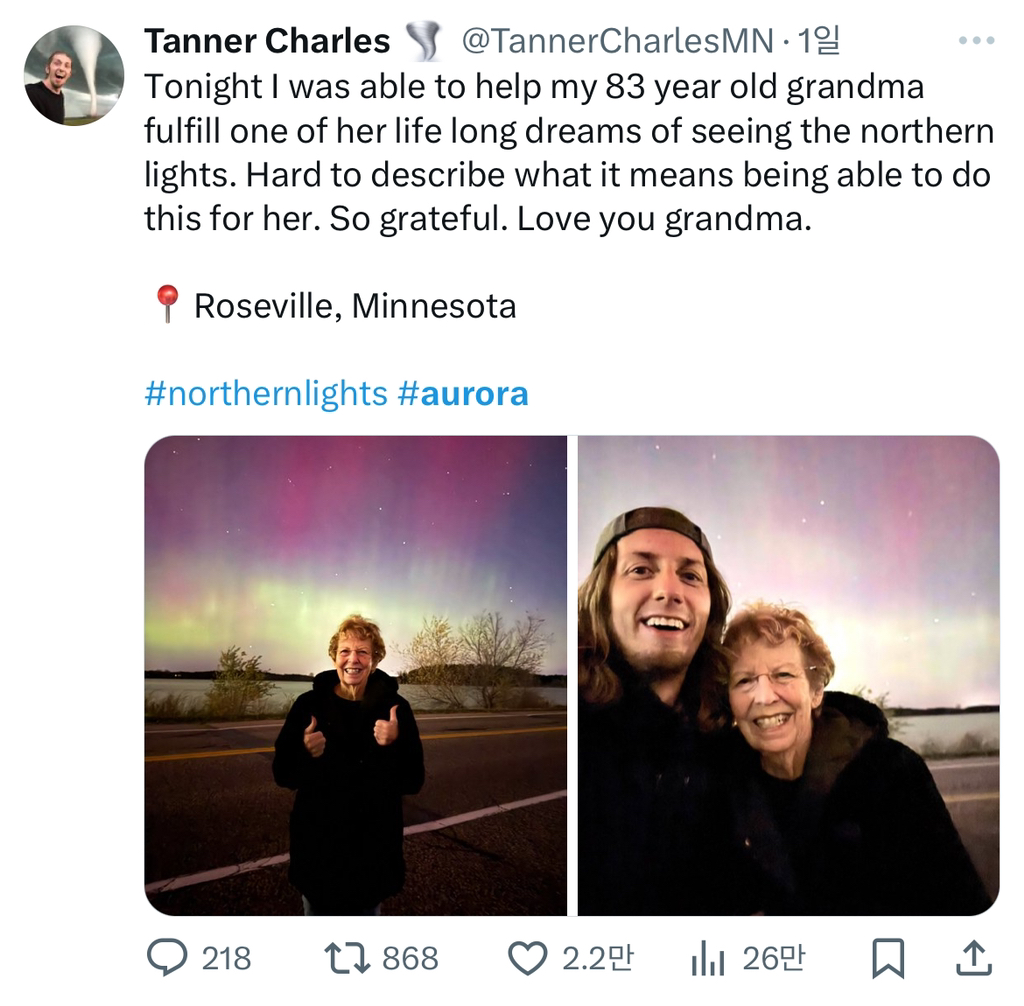
Task: Click the #northernlights hashtag
Action: pyautogui.click(x=265, y=393)
